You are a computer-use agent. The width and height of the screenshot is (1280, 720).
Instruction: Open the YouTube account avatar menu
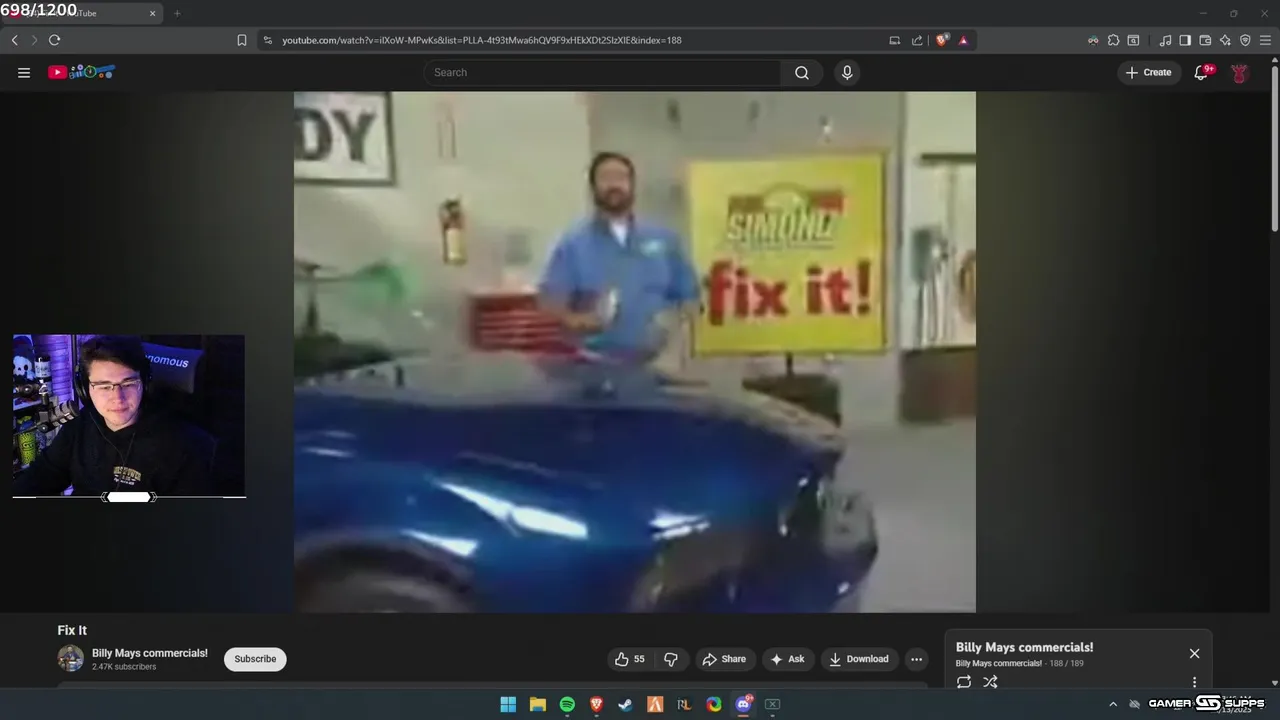(x=1239, y=72)
